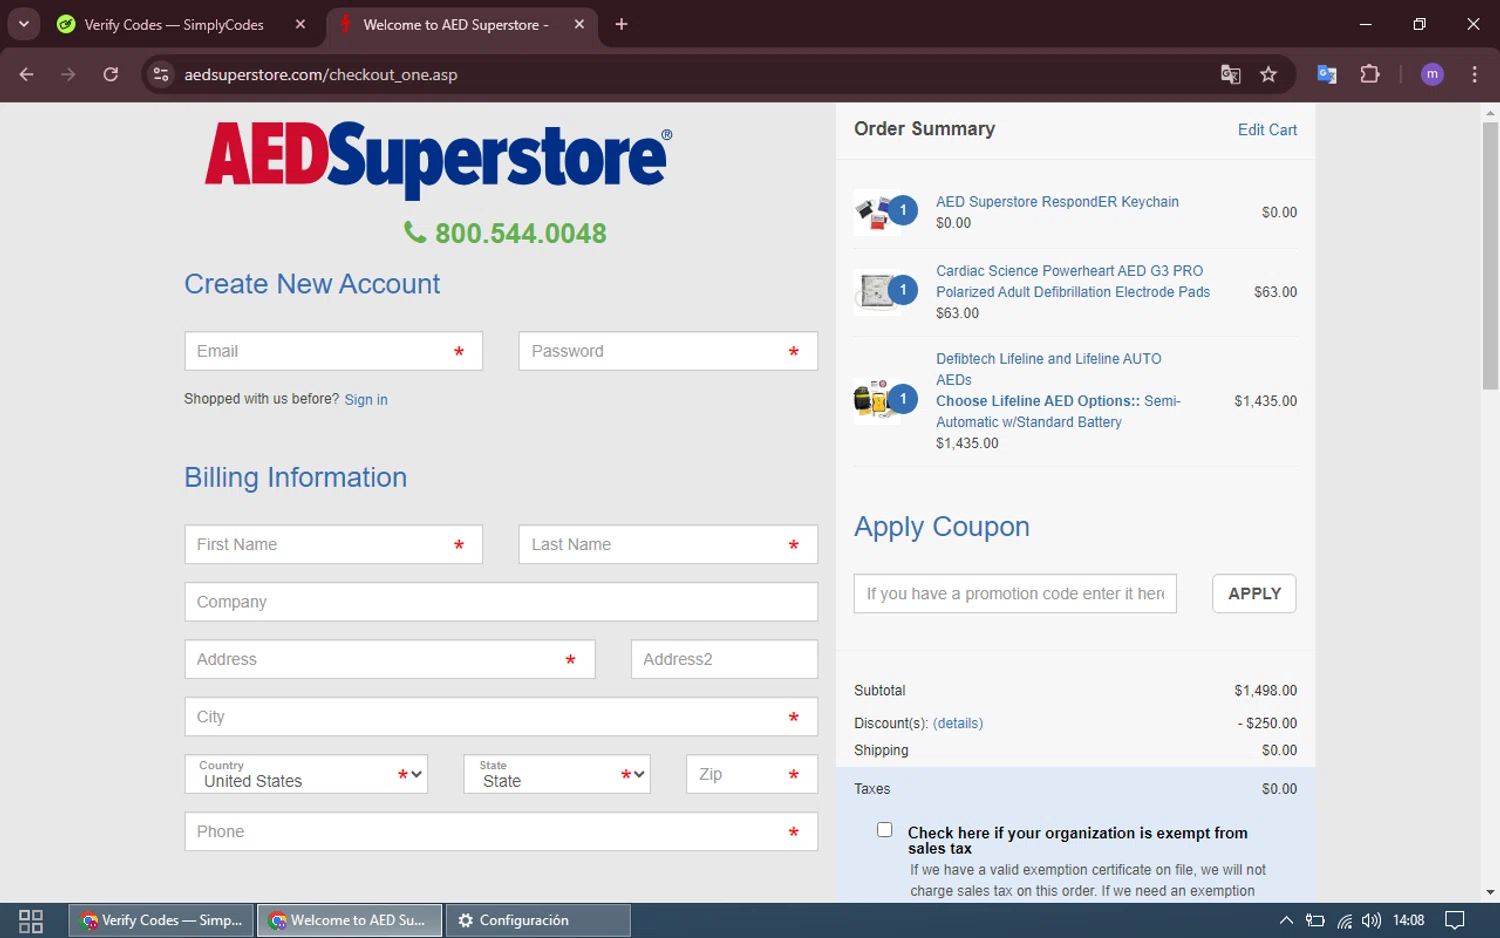
Task: Click the promotion code input field
Action: coord(1015,593)
